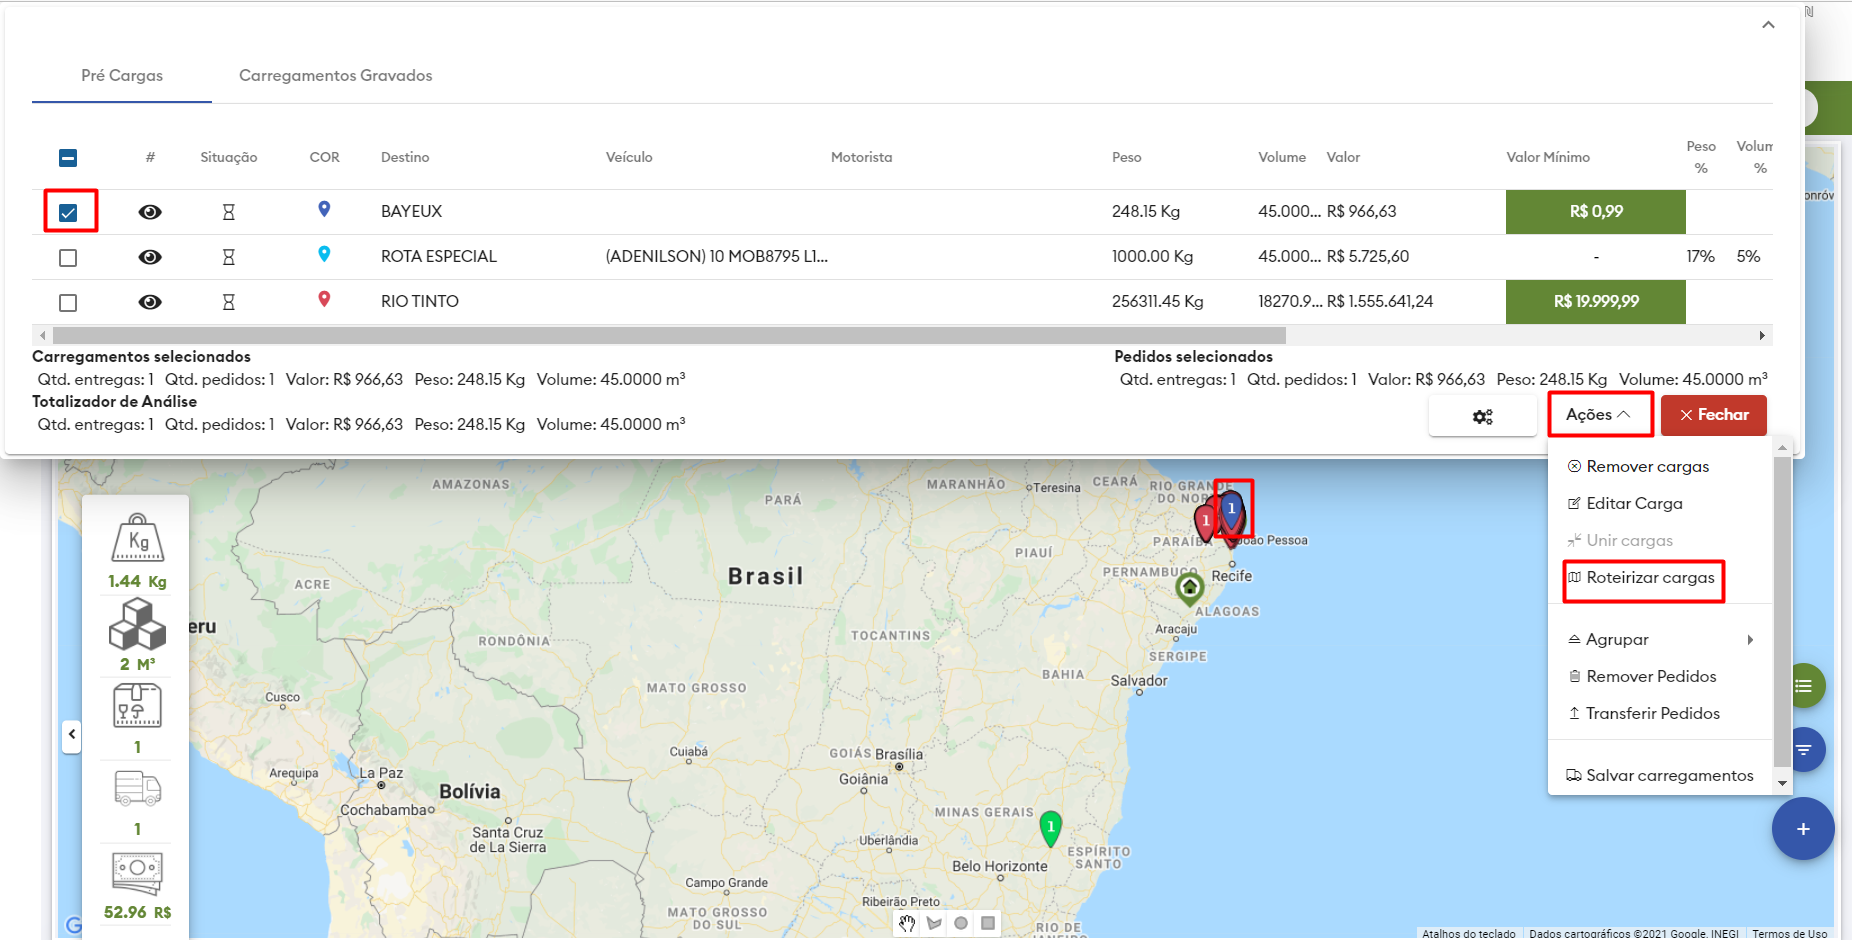Click the table scrollbar left arrow
This screenshot has height=940, width=1852.
[x=42, y=335]
